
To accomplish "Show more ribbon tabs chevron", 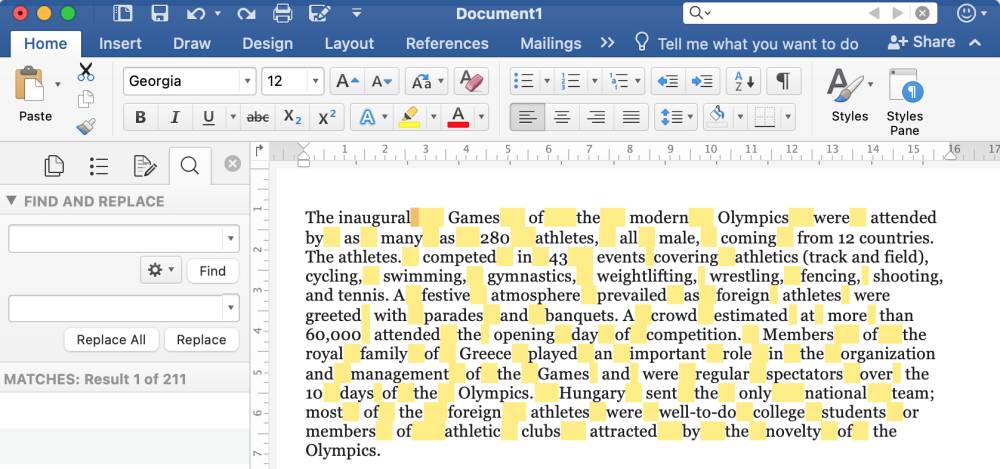I will pos(607,43).
